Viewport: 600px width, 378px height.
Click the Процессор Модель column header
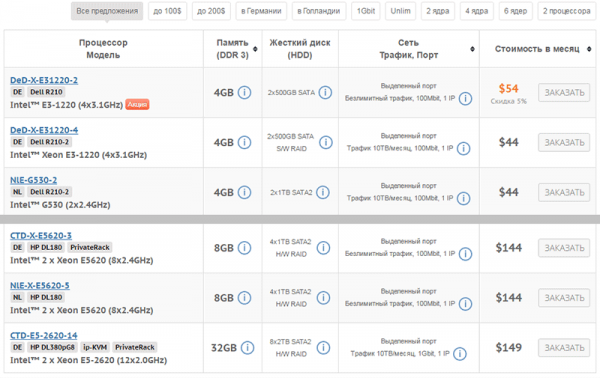coord(103,49)
